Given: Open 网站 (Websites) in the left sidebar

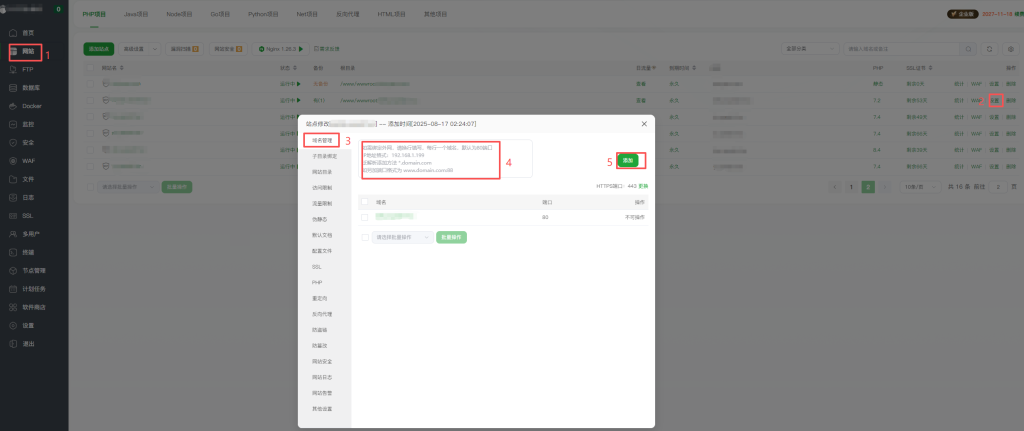Looking at the screenshot, I should (27, 50).
